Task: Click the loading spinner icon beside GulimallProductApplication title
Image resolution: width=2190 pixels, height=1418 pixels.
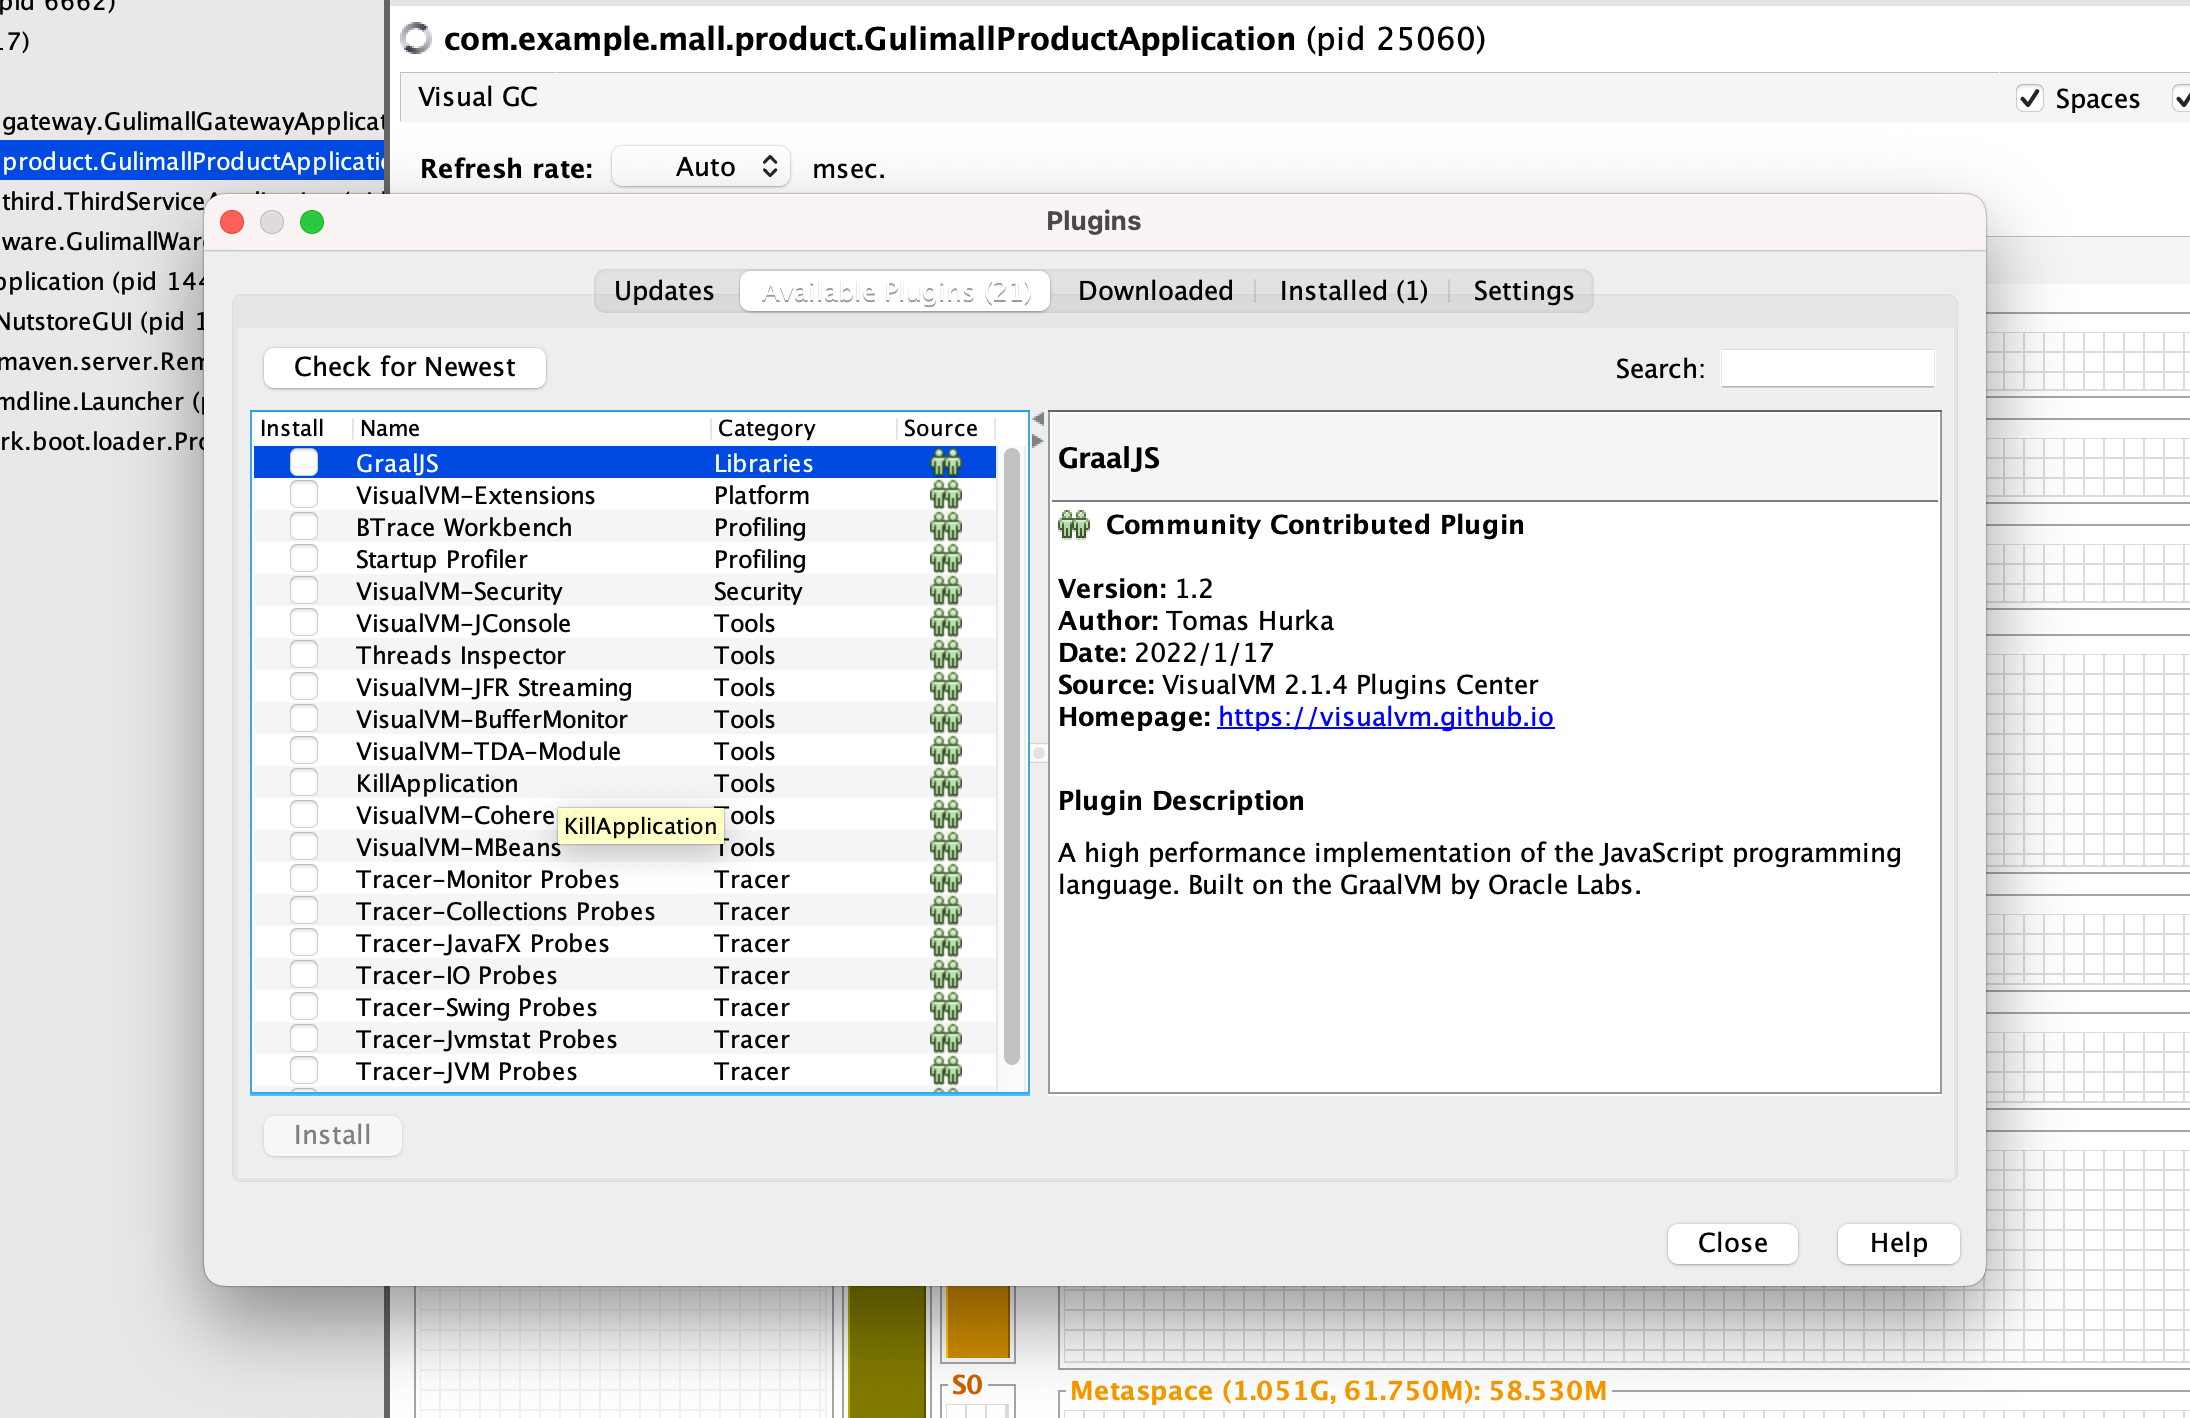Action: tap(416, 38)
